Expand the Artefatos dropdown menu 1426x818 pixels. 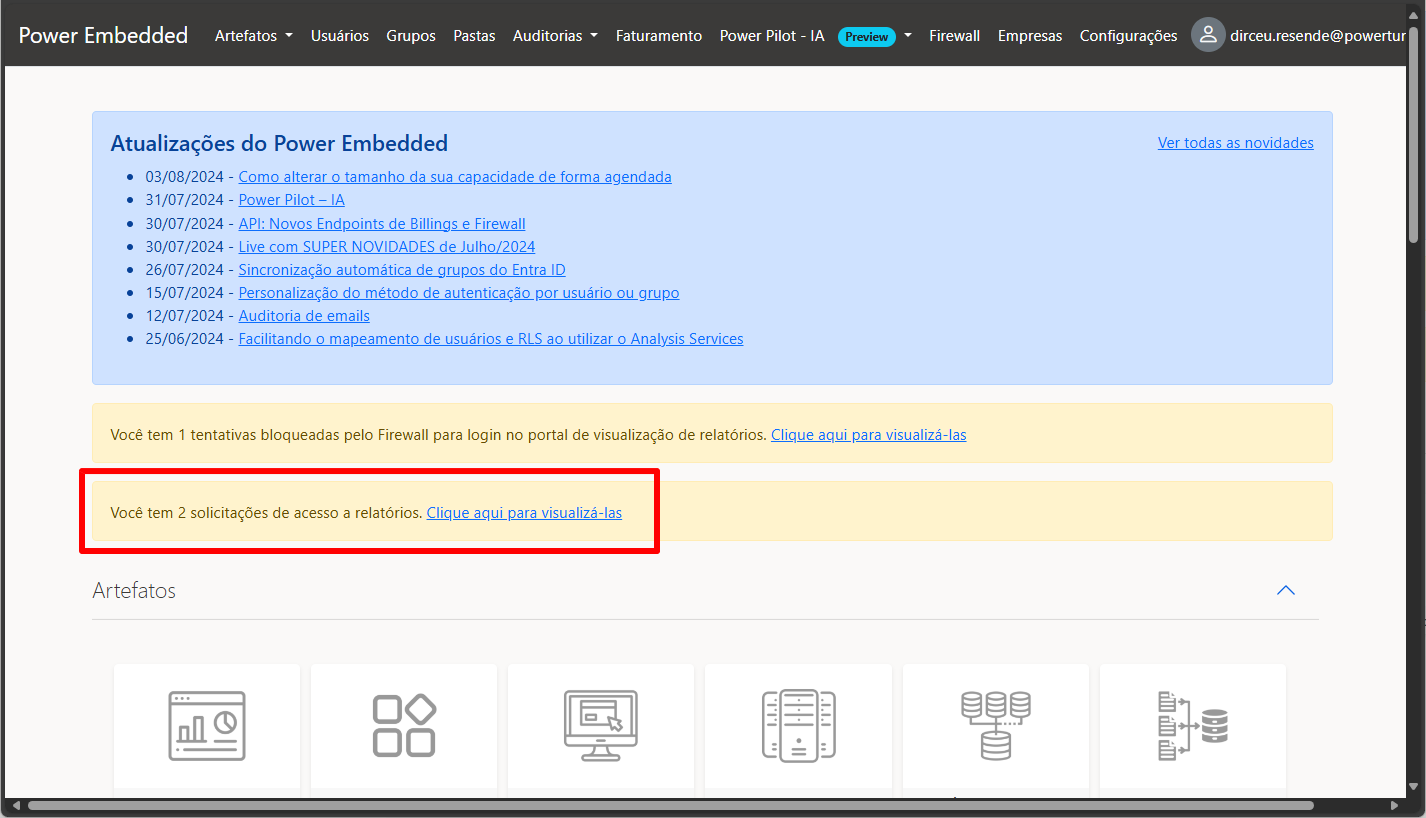[x=253, y=35]
